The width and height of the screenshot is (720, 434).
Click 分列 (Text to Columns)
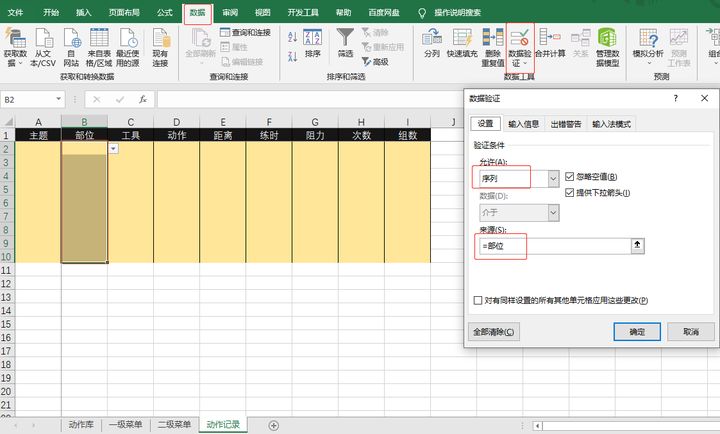point(432,43)
